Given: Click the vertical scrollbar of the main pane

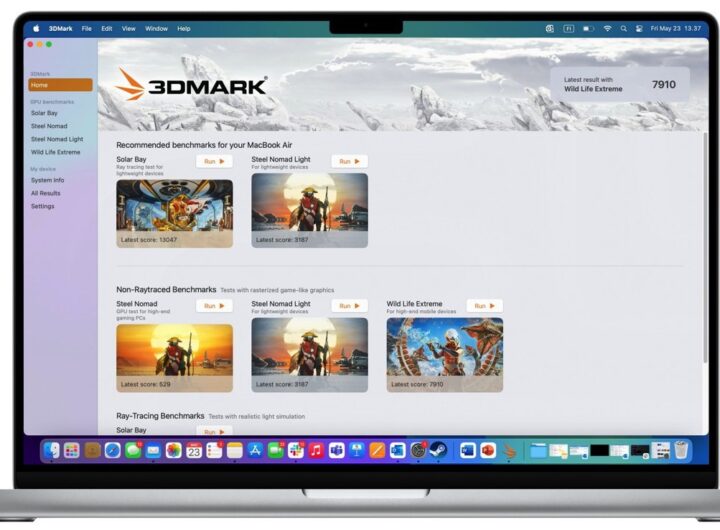Looking at the screenshot, I should tap(705, 248).
